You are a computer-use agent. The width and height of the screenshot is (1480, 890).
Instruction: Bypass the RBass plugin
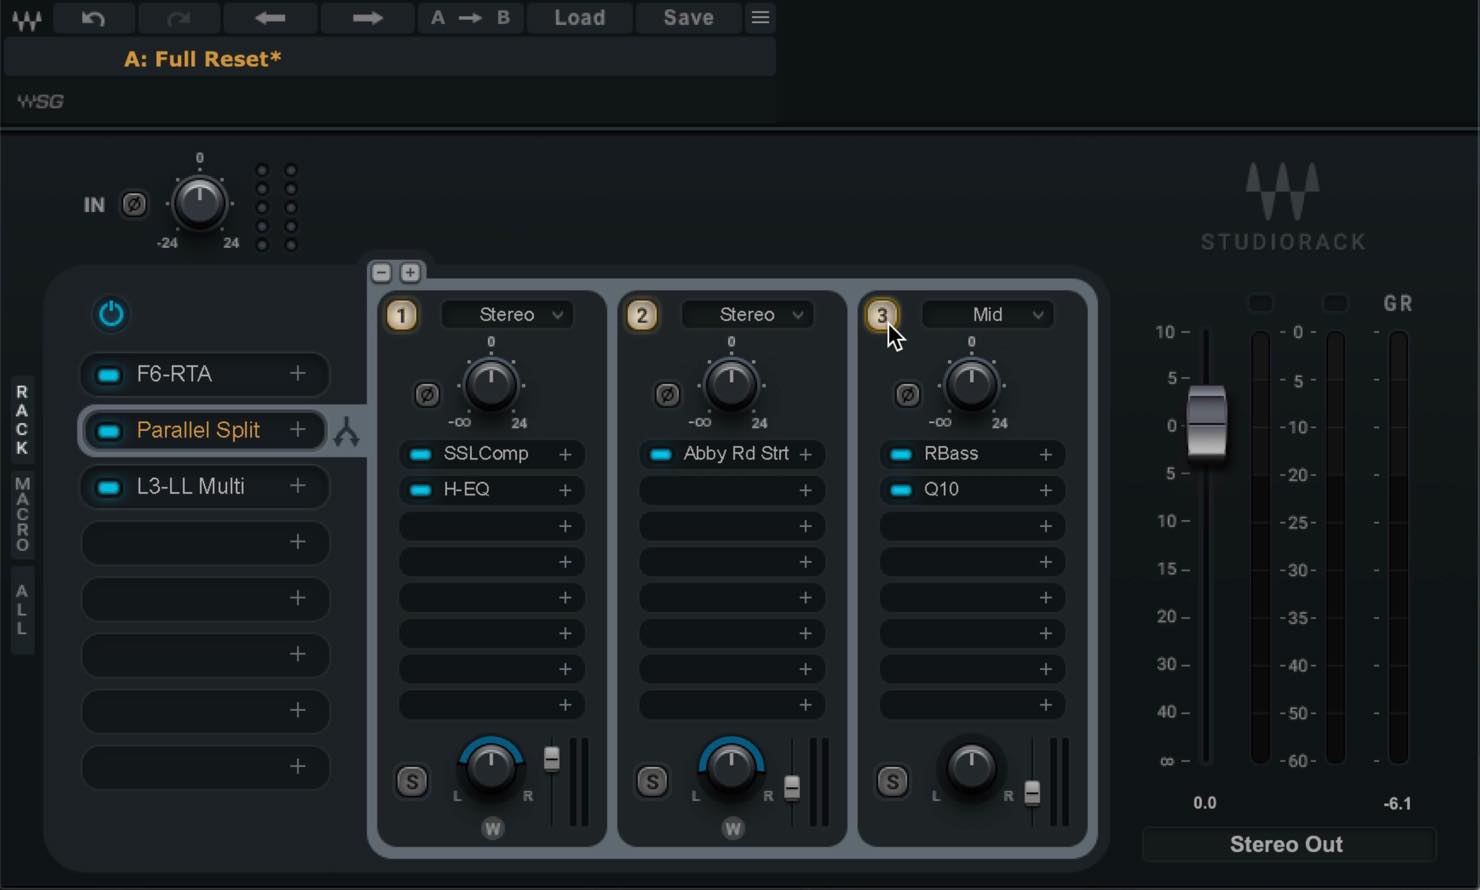coord(900,454)
